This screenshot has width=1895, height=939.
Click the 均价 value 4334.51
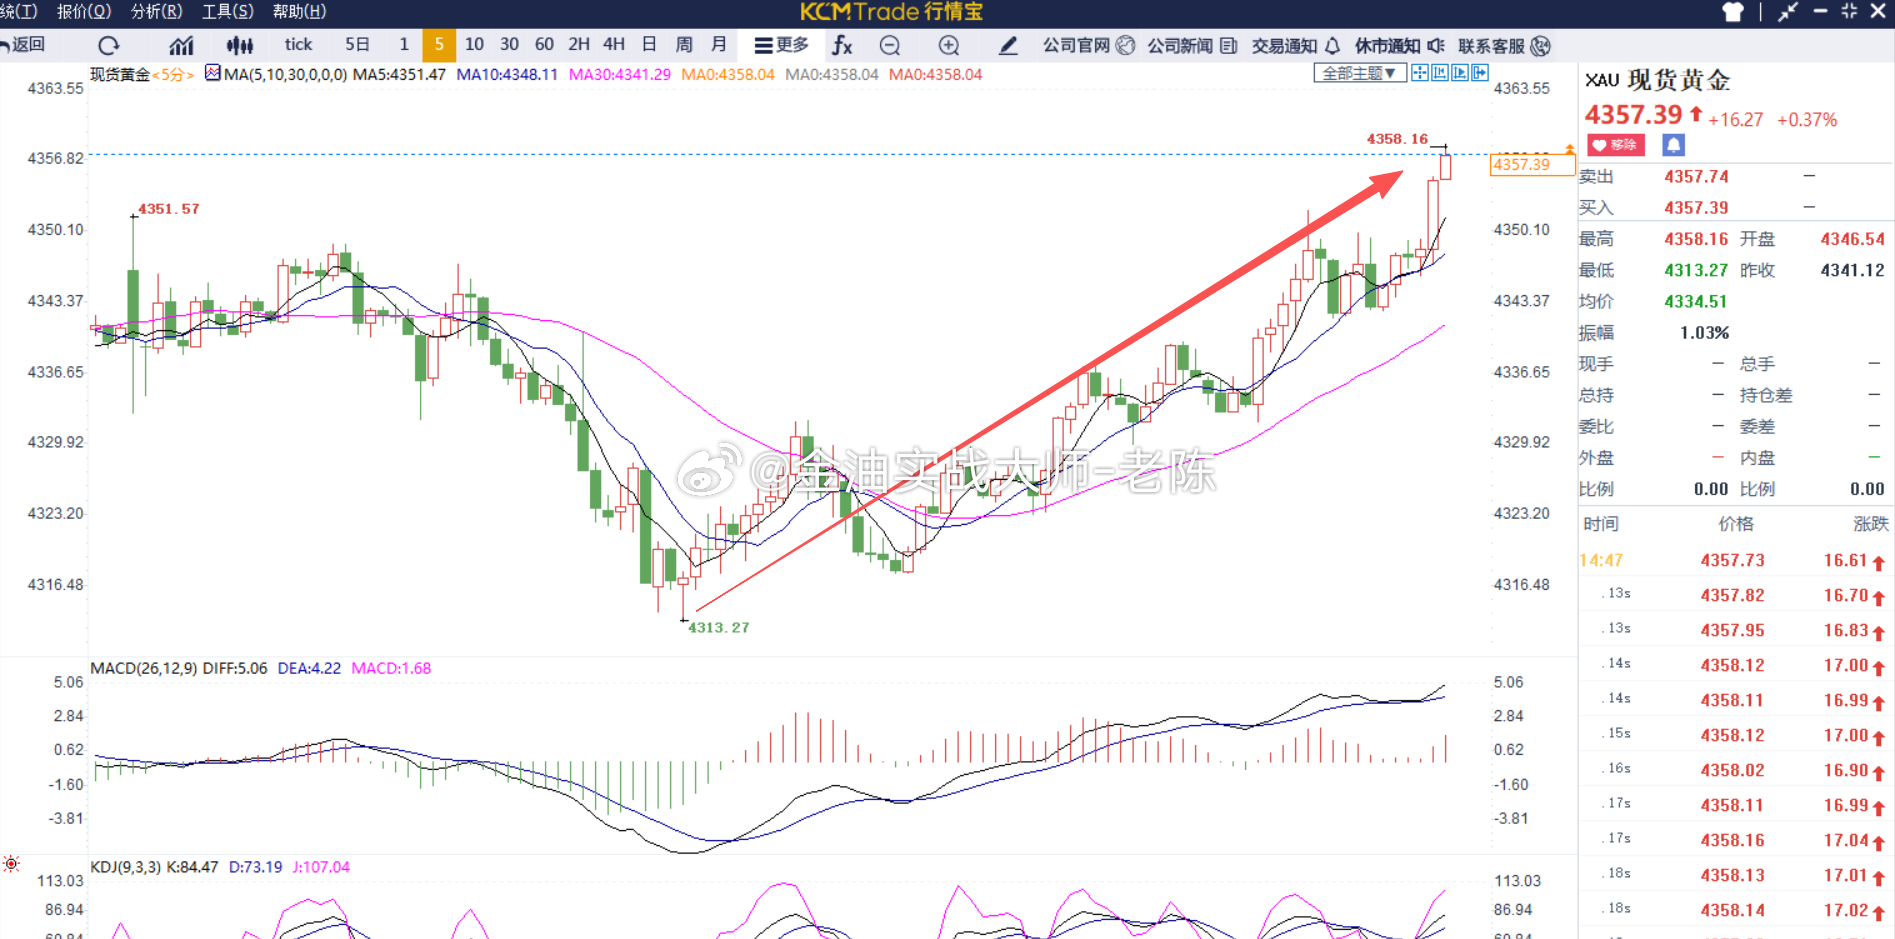(1696, 302)
